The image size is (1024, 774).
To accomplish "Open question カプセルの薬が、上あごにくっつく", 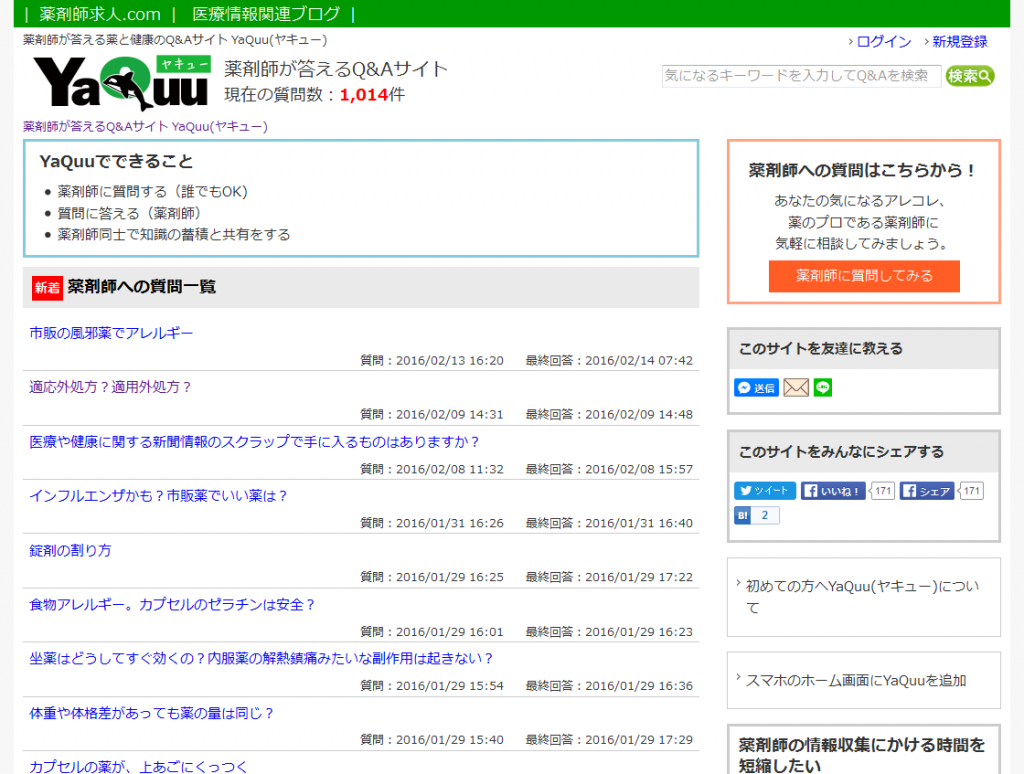I will coord(138,766).
